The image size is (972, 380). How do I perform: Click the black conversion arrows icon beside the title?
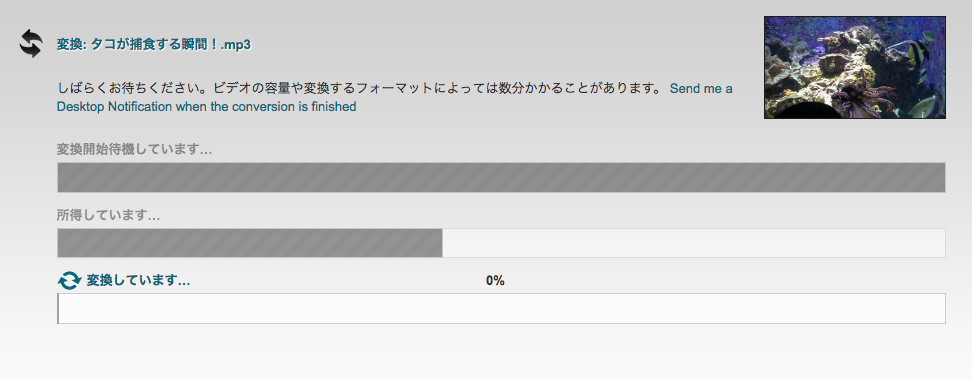pos(31,44)
